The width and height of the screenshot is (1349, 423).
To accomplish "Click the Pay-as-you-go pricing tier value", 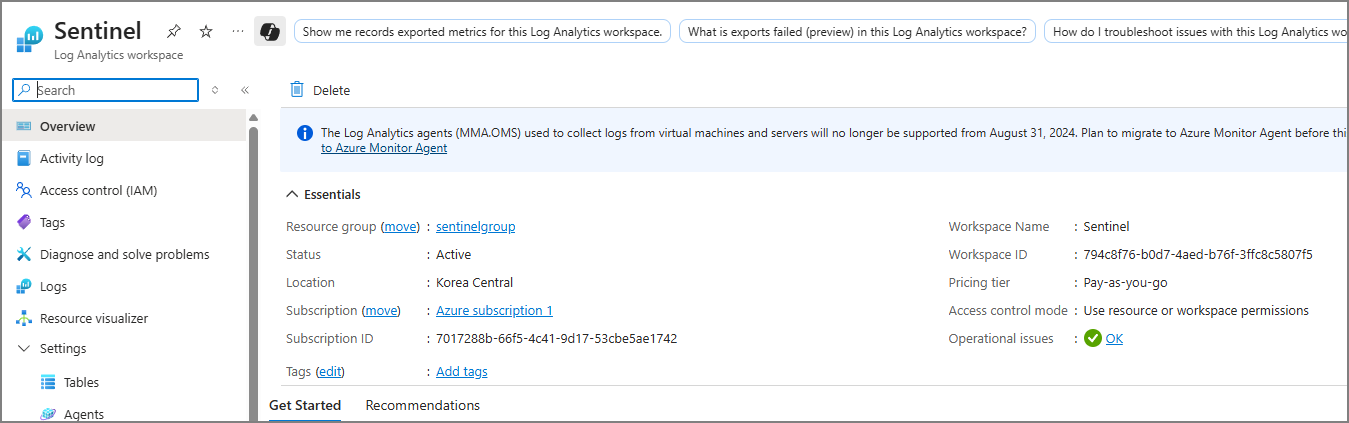I will coord(1125,282).
